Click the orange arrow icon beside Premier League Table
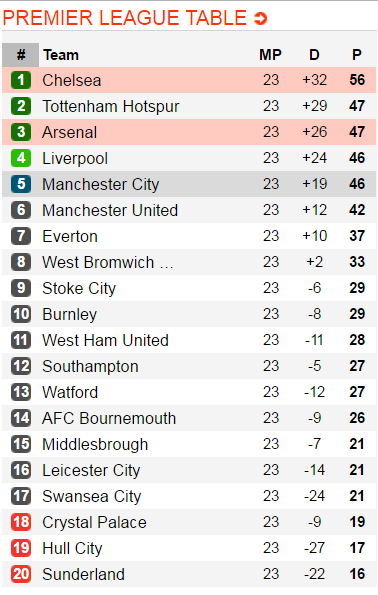The image size is (378, 595). (x=261, y=18)
